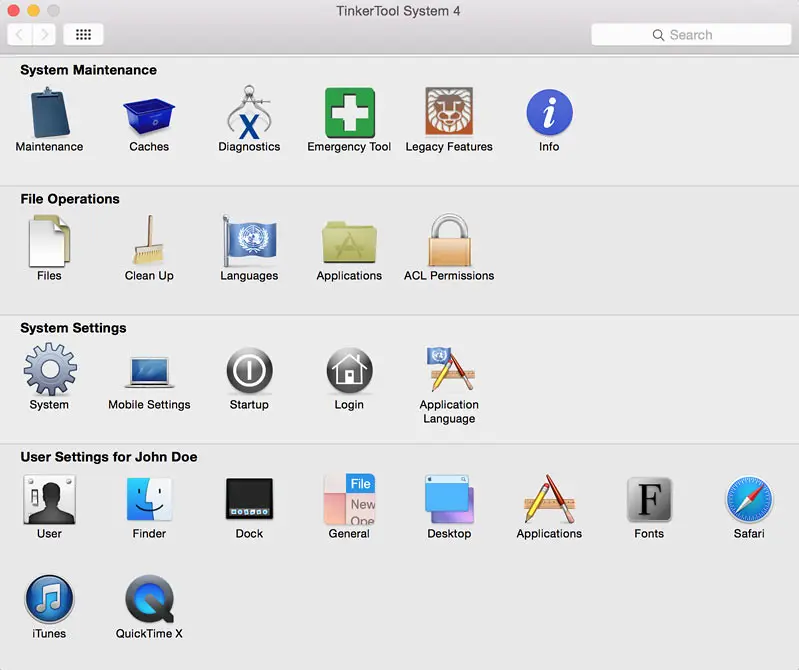Open the Maintenance clipboard pane
This screenshot has height=670, width=799.
coord(49,113)
